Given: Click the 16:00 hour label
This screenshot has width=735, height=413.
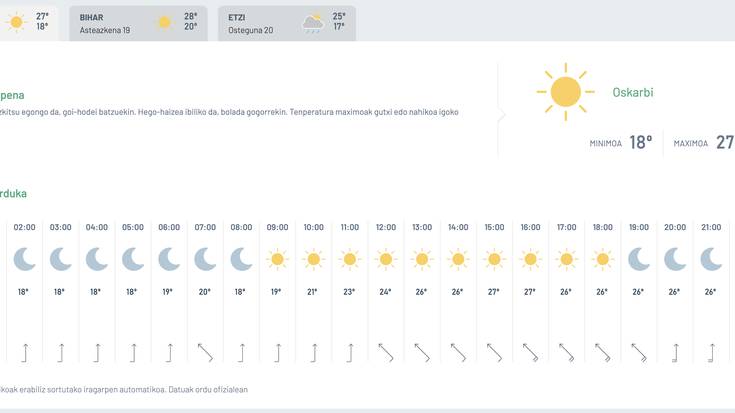Looking at the screenshot, I should [530, 227].
